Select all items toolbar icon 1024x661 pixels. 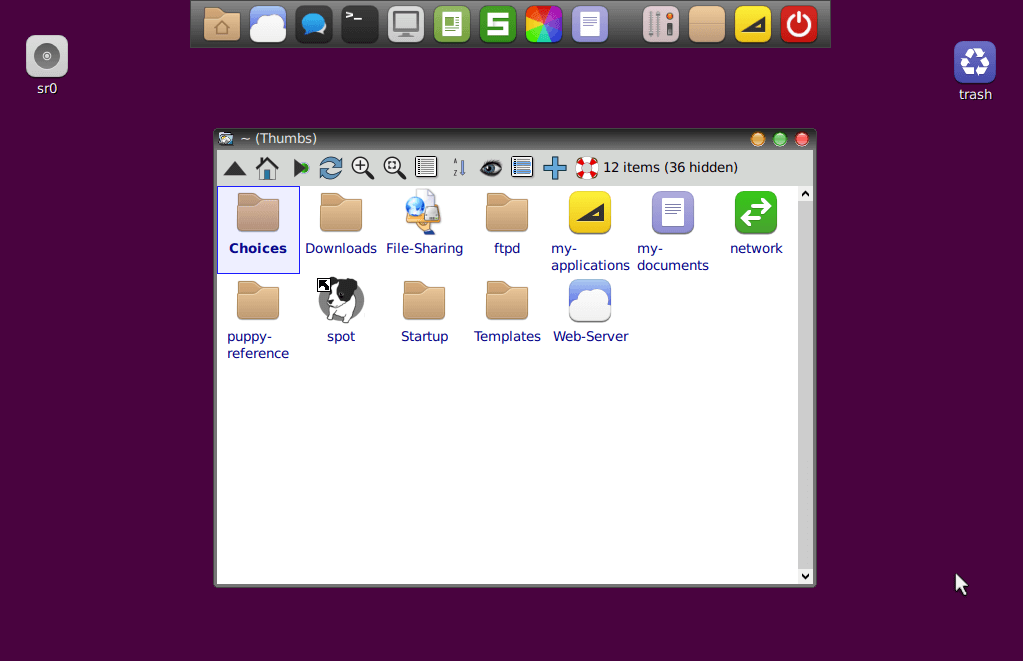(x=522, y=167)
